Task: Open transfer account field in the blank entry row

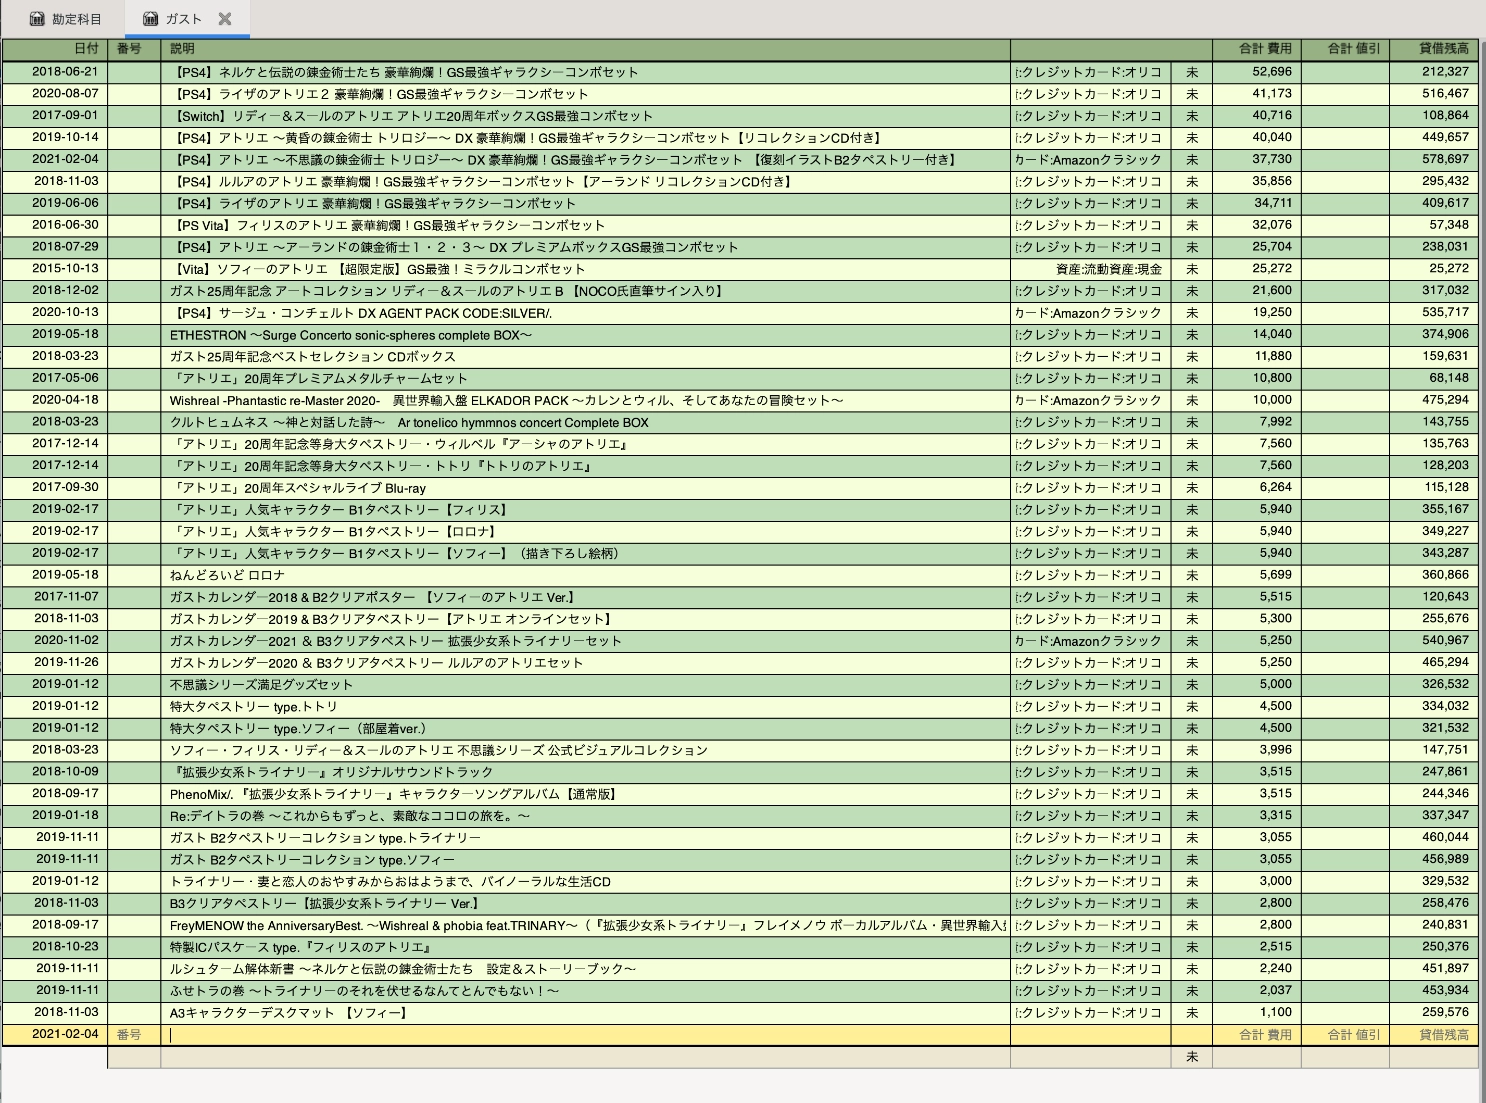Action: click(1090, 1035)
